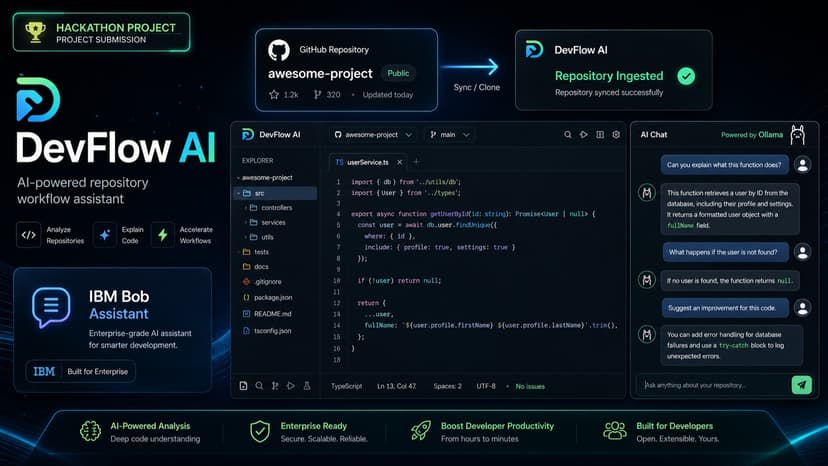
Task: Click the green Repository Ingested checkmark
Action: point(686,76)
